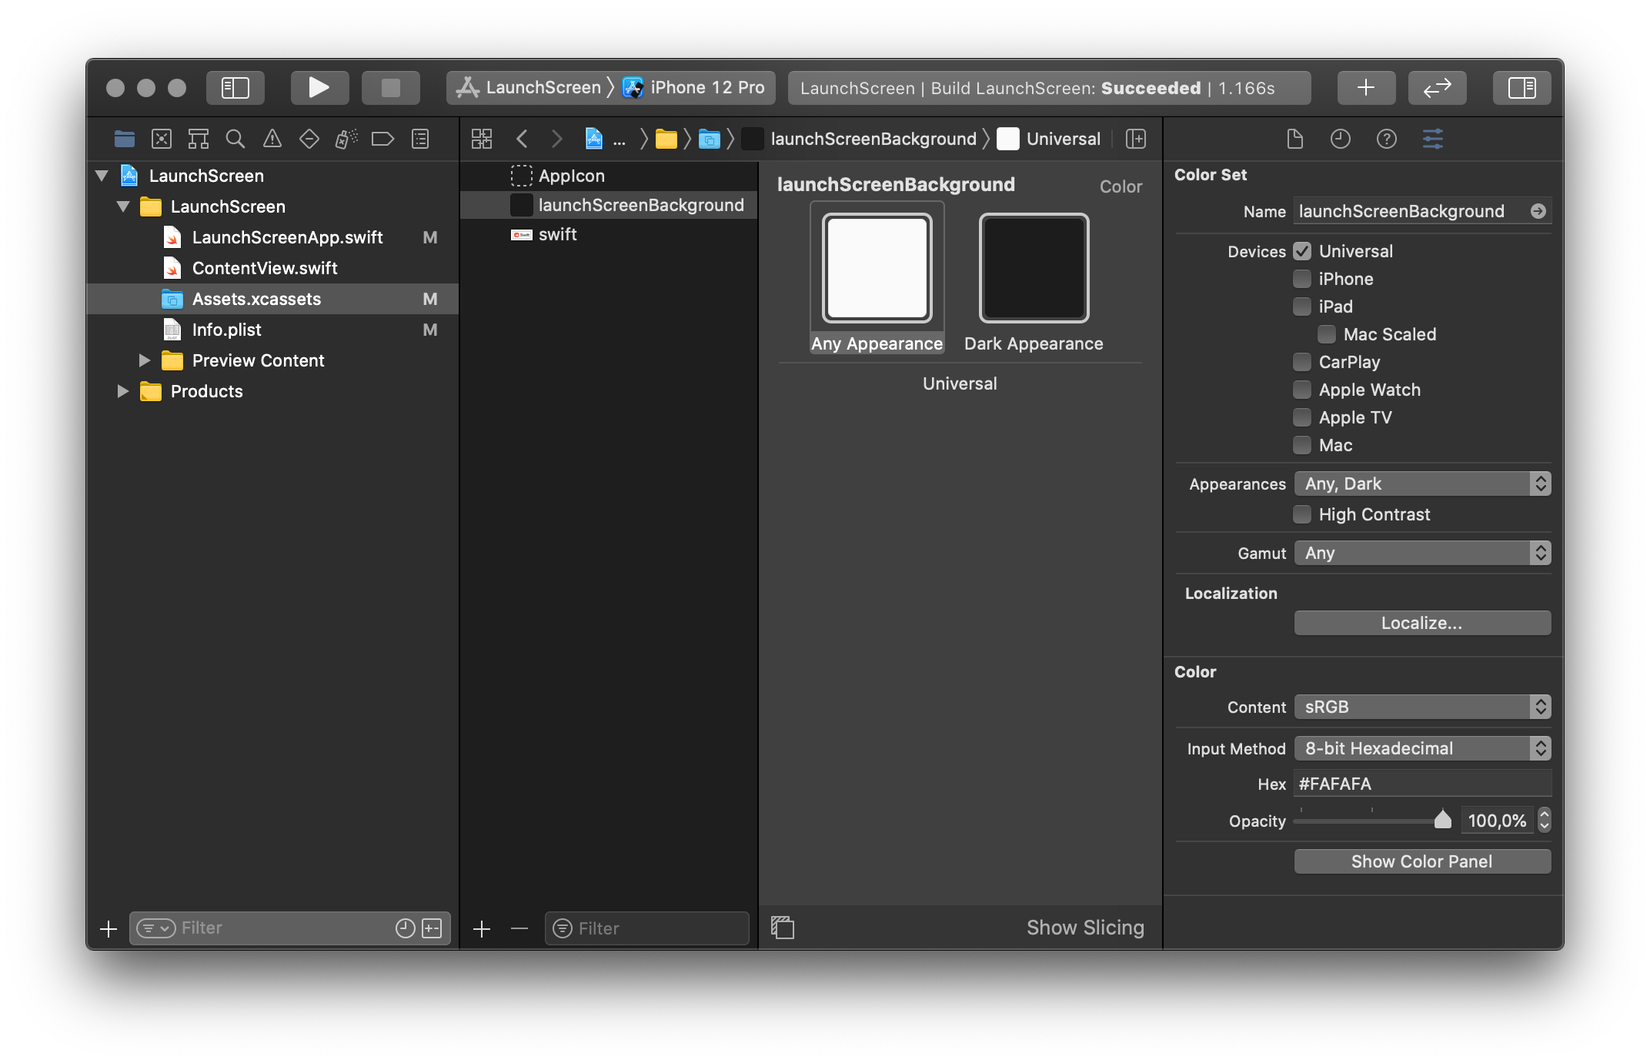
Task: Hide the right inspector panel
Action: (1521, 88)
